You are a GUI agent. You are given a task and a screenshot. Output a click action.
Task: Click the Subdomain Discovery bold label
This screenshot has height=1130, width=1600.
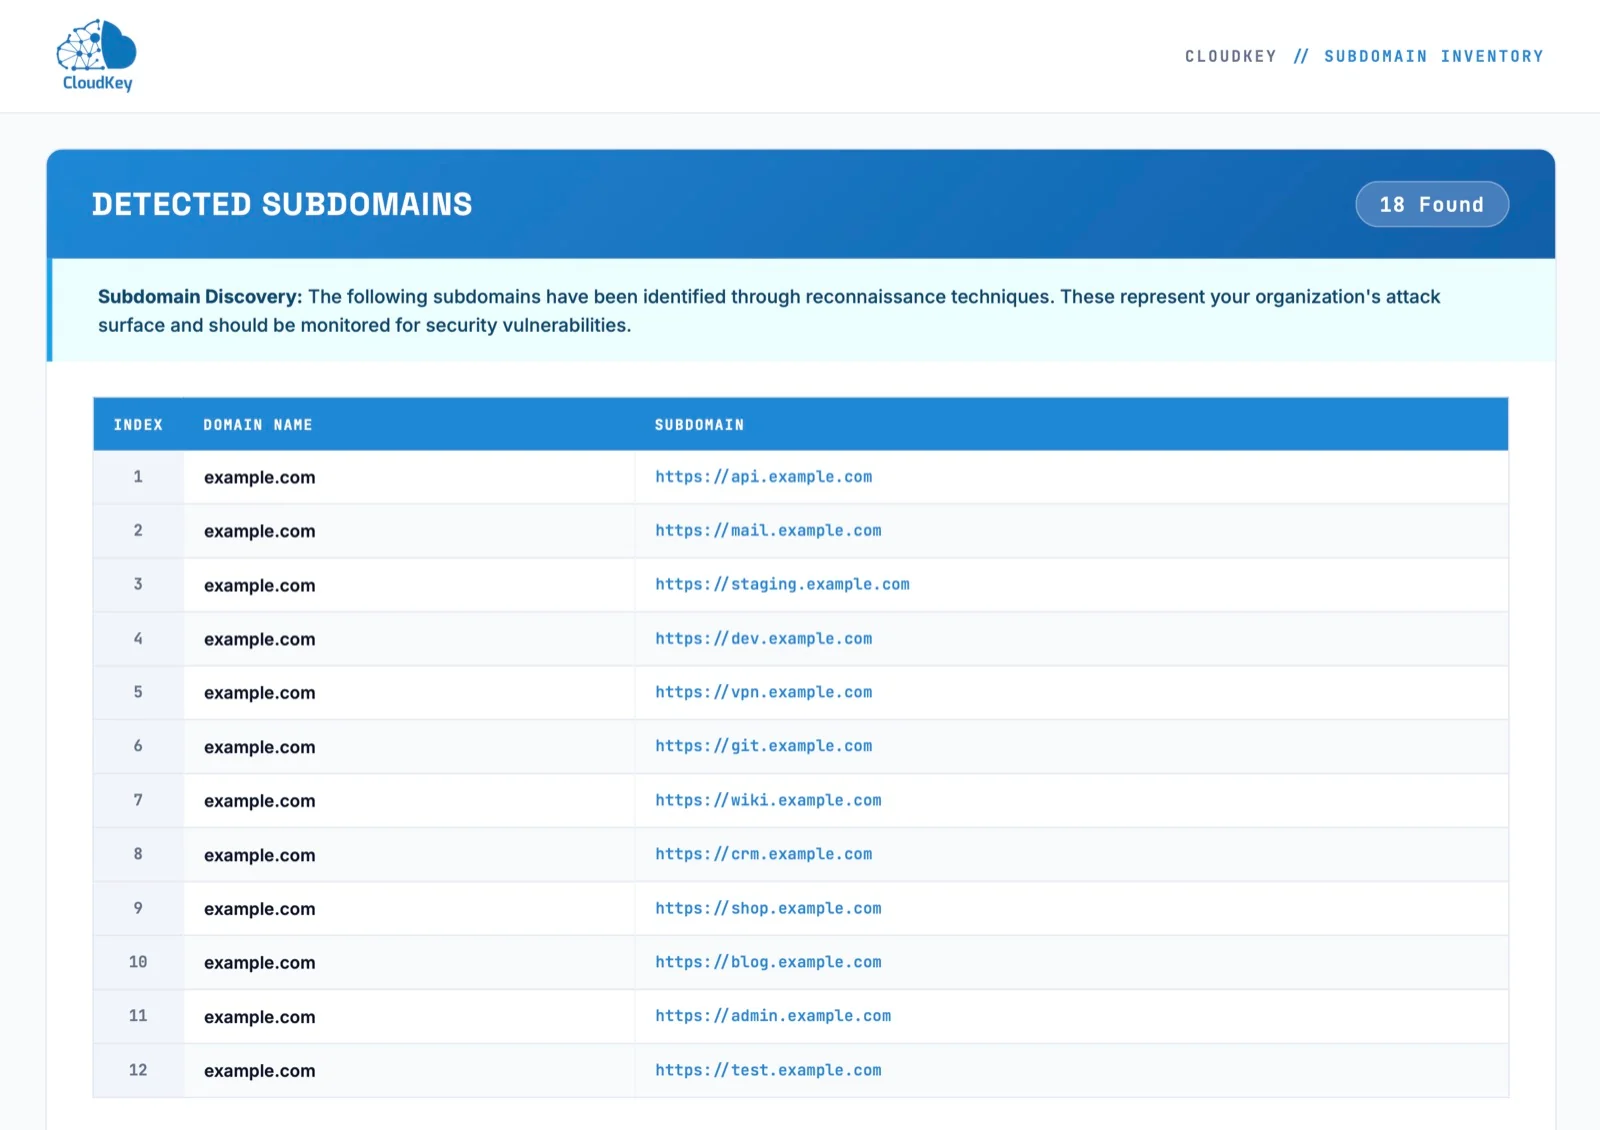point(200,297)
